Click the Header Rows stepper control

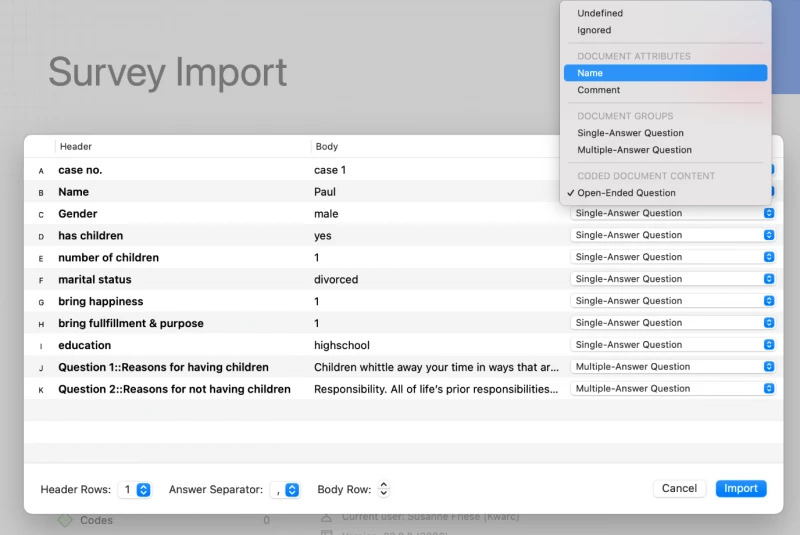point(143,490)
